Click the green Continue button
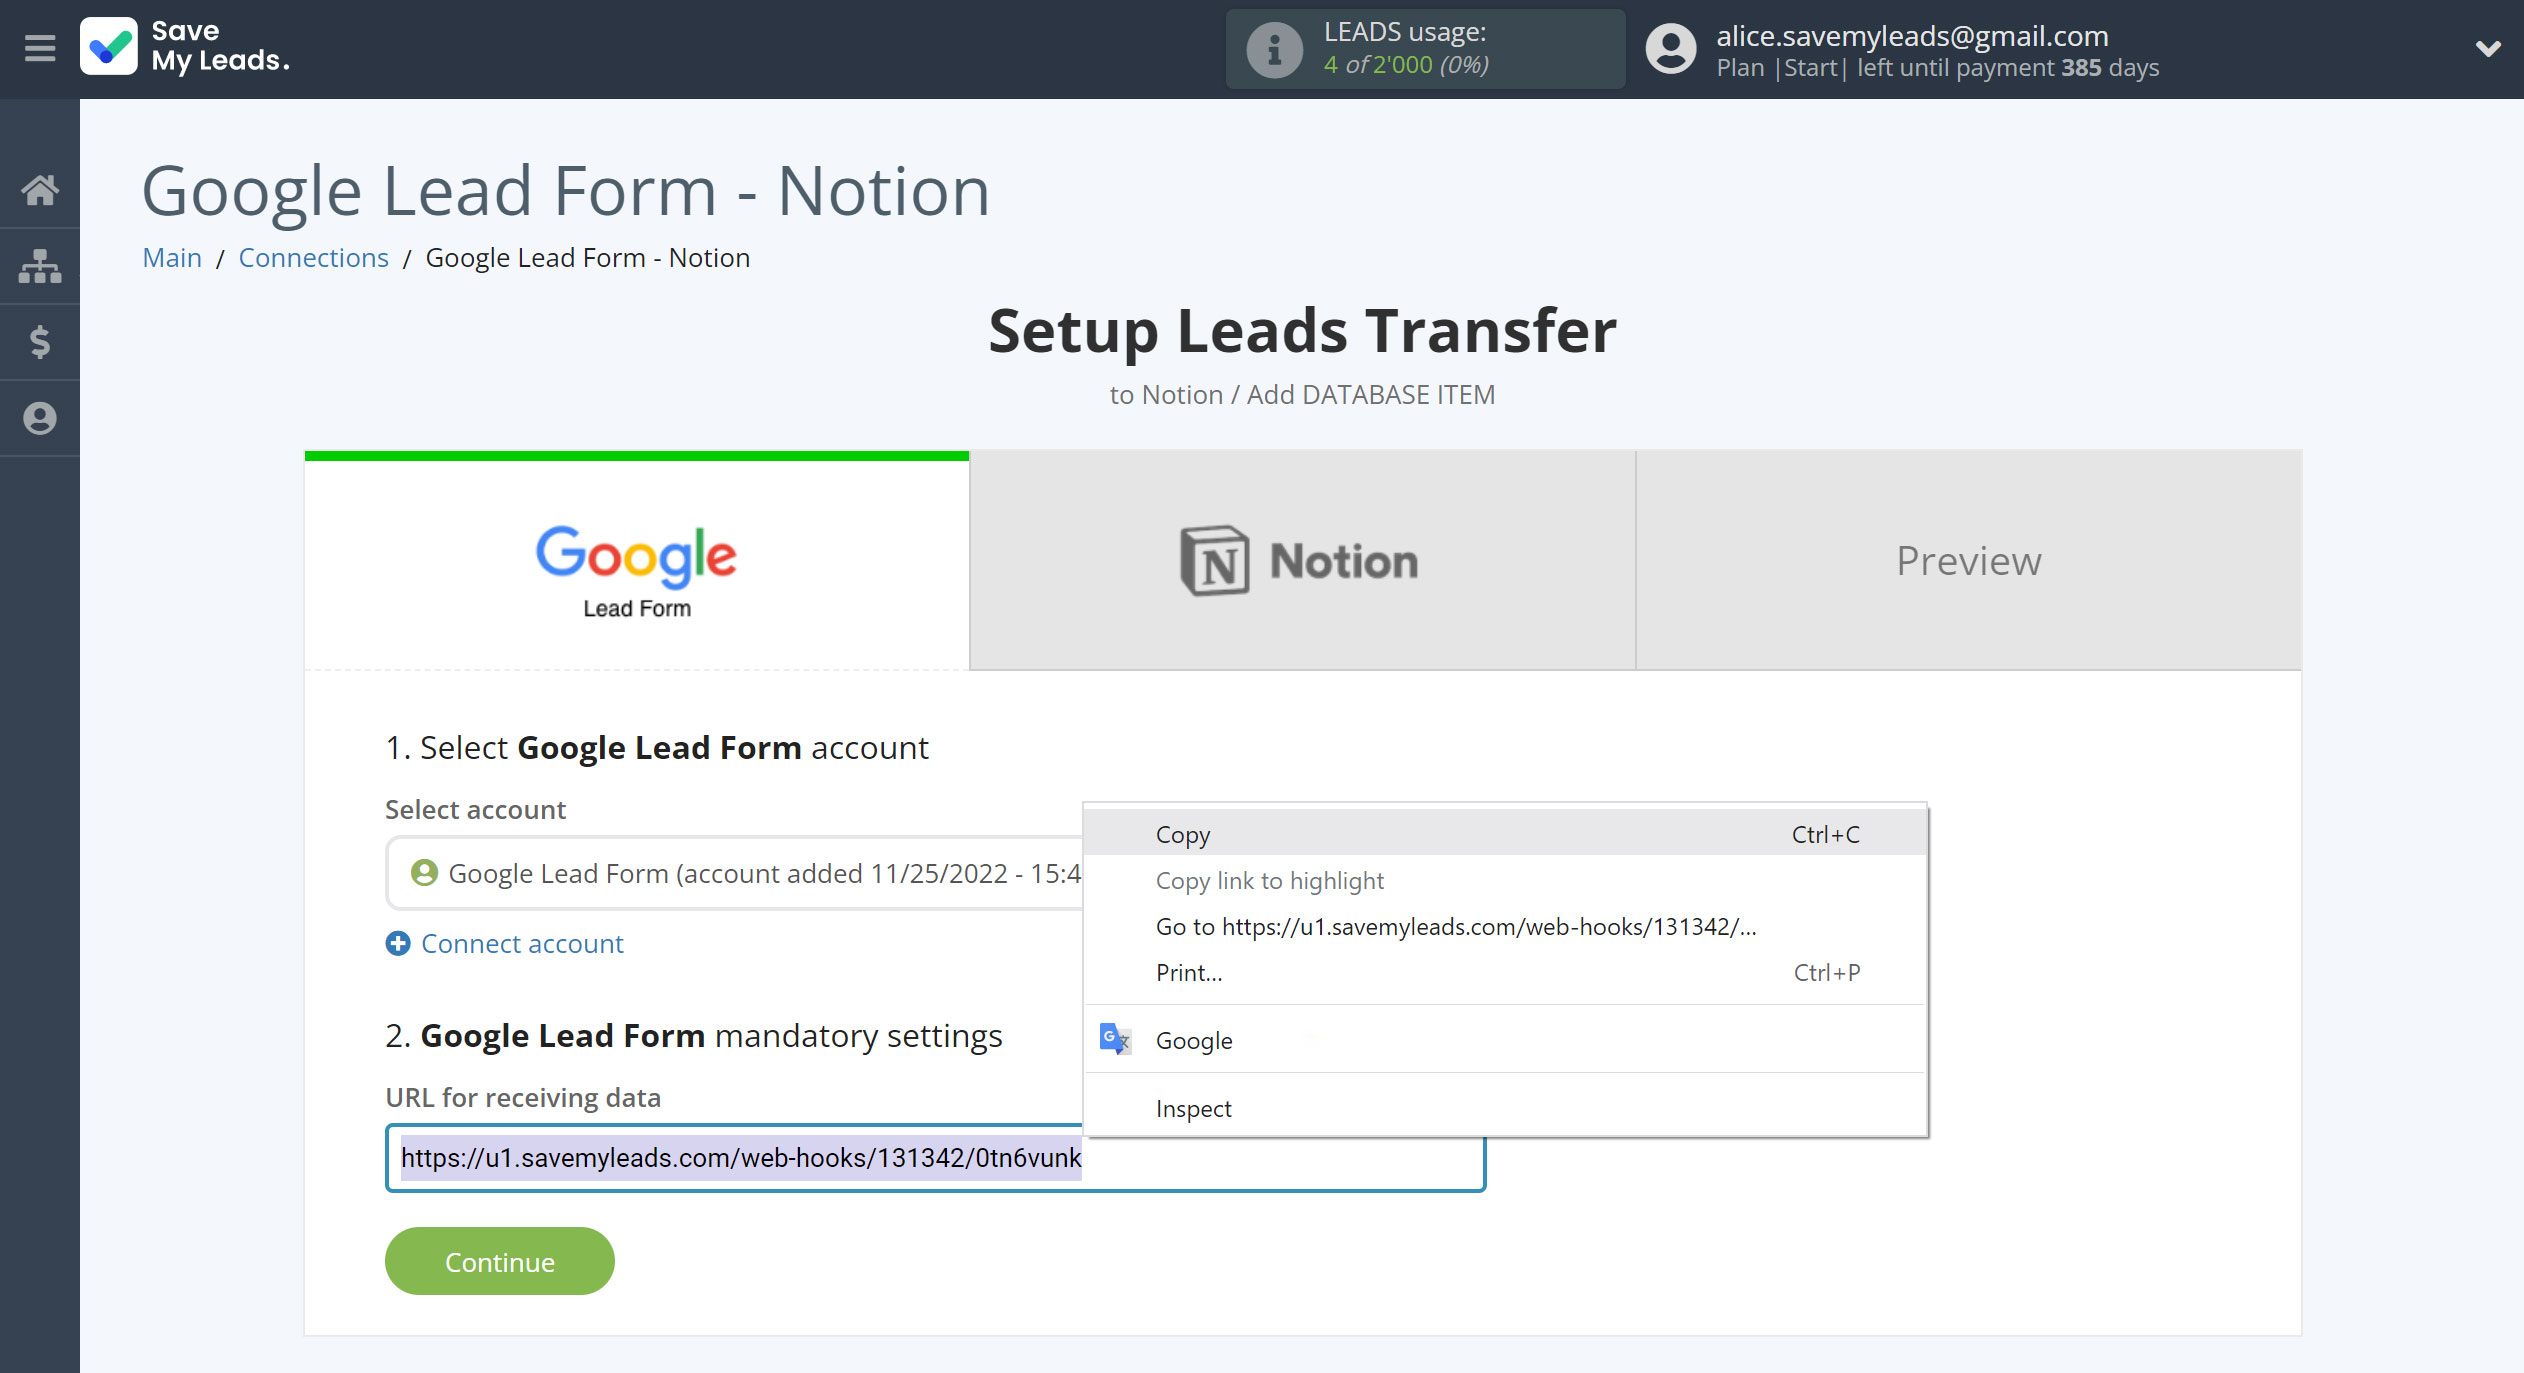2524x1373 pixels. (499, 1261)
